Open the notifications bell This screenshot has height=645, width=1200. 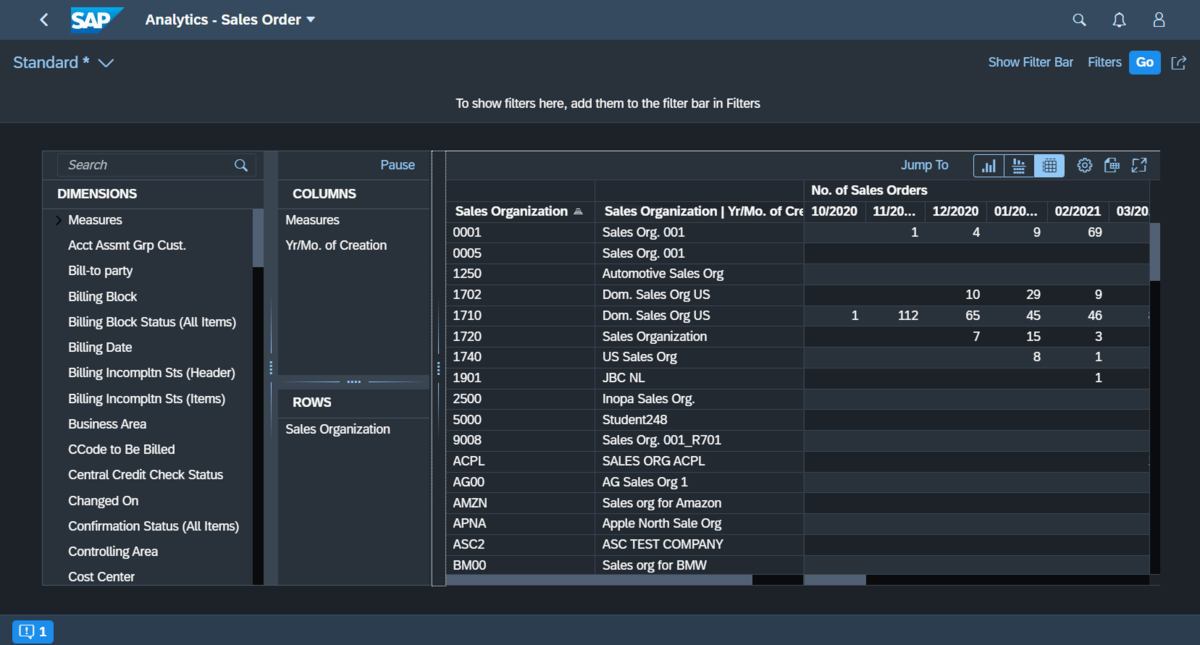tap(1118, 19)
